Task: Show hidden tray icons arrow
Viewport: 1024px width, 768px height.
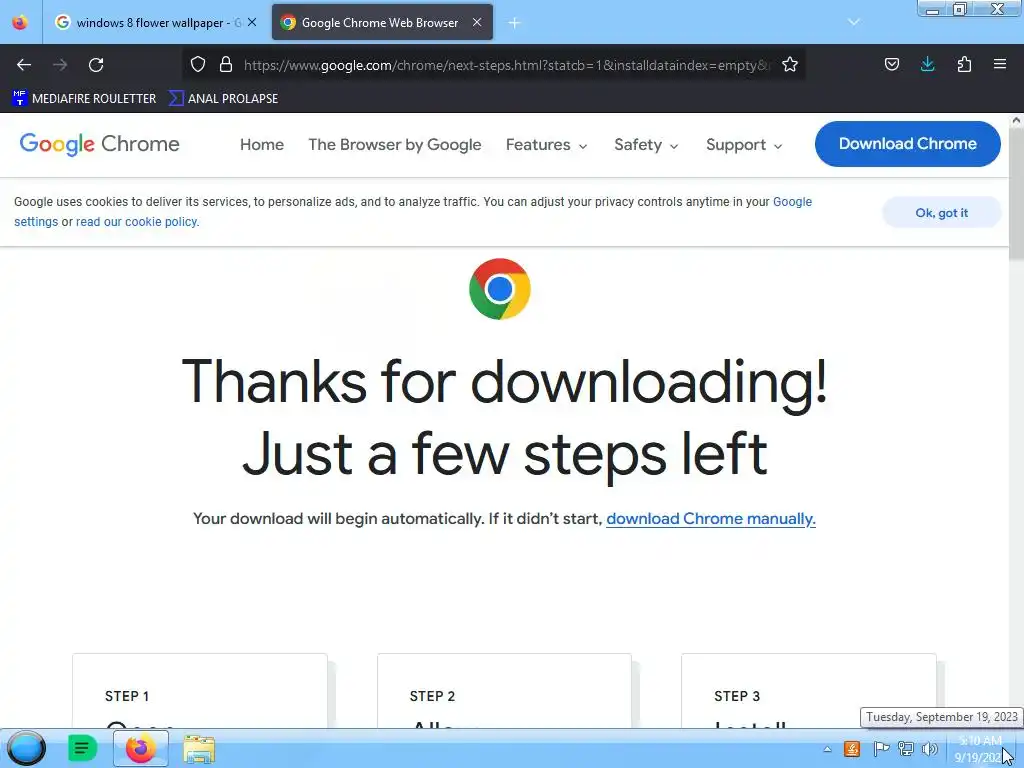Action: pyautogui.click(x=827, y=749)
